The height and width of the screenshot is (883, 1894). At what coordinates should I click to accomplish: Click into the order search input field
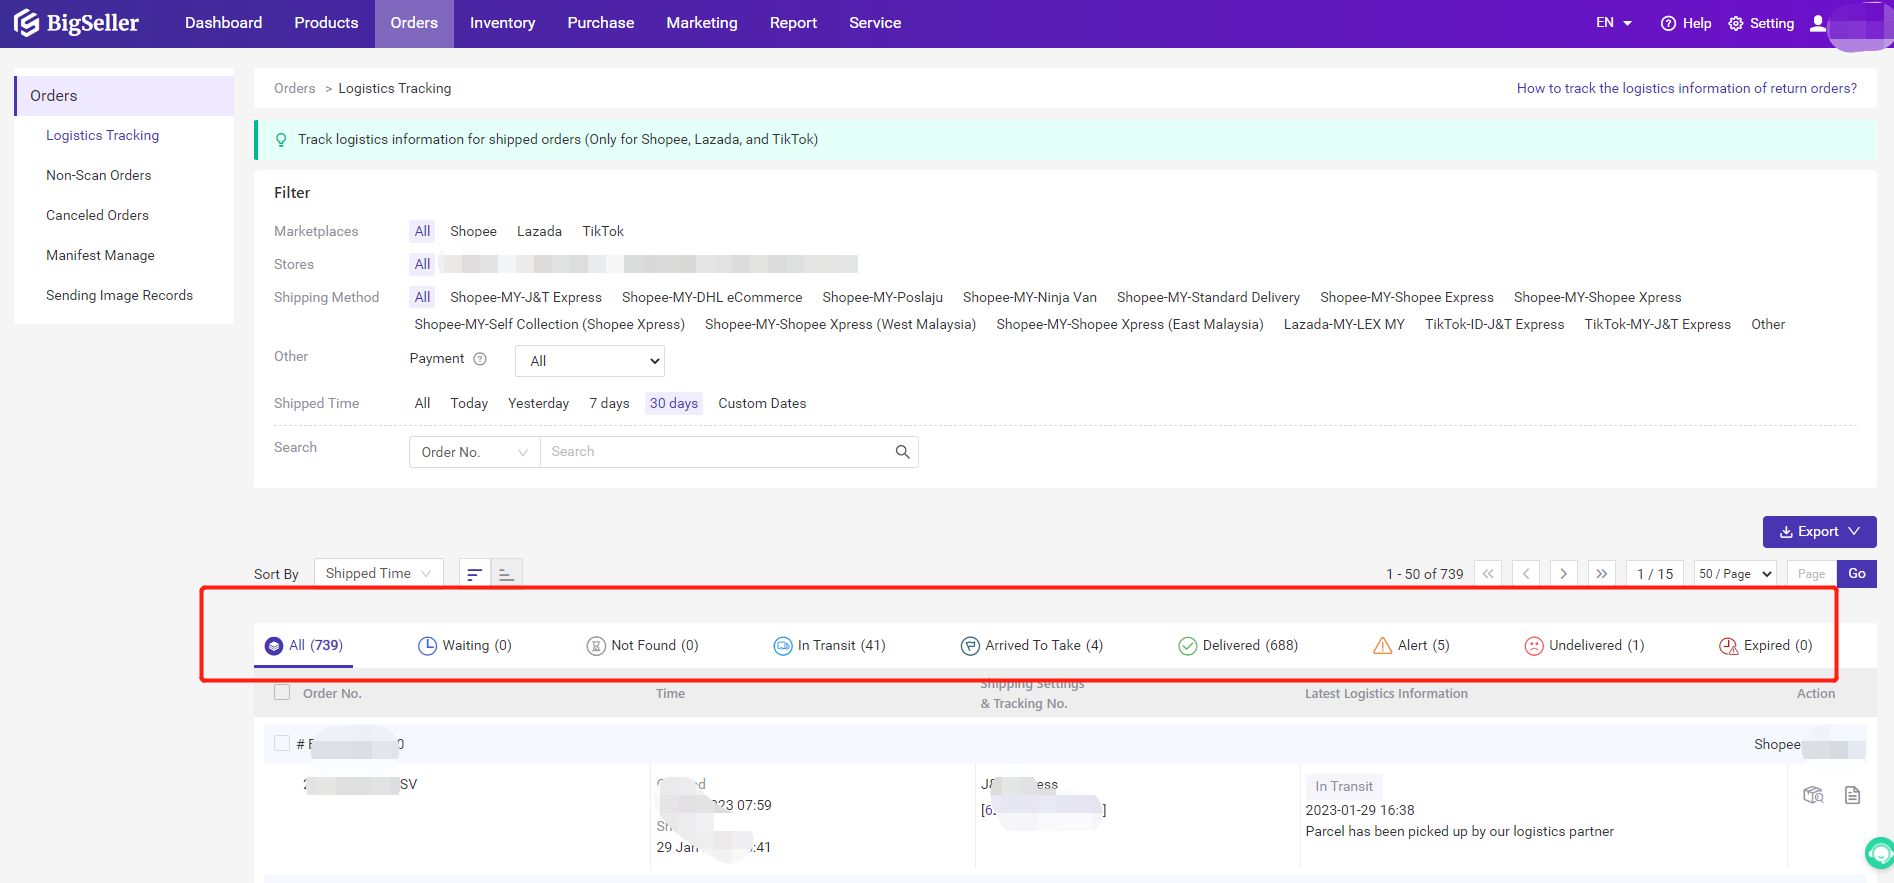click(715, 452)
